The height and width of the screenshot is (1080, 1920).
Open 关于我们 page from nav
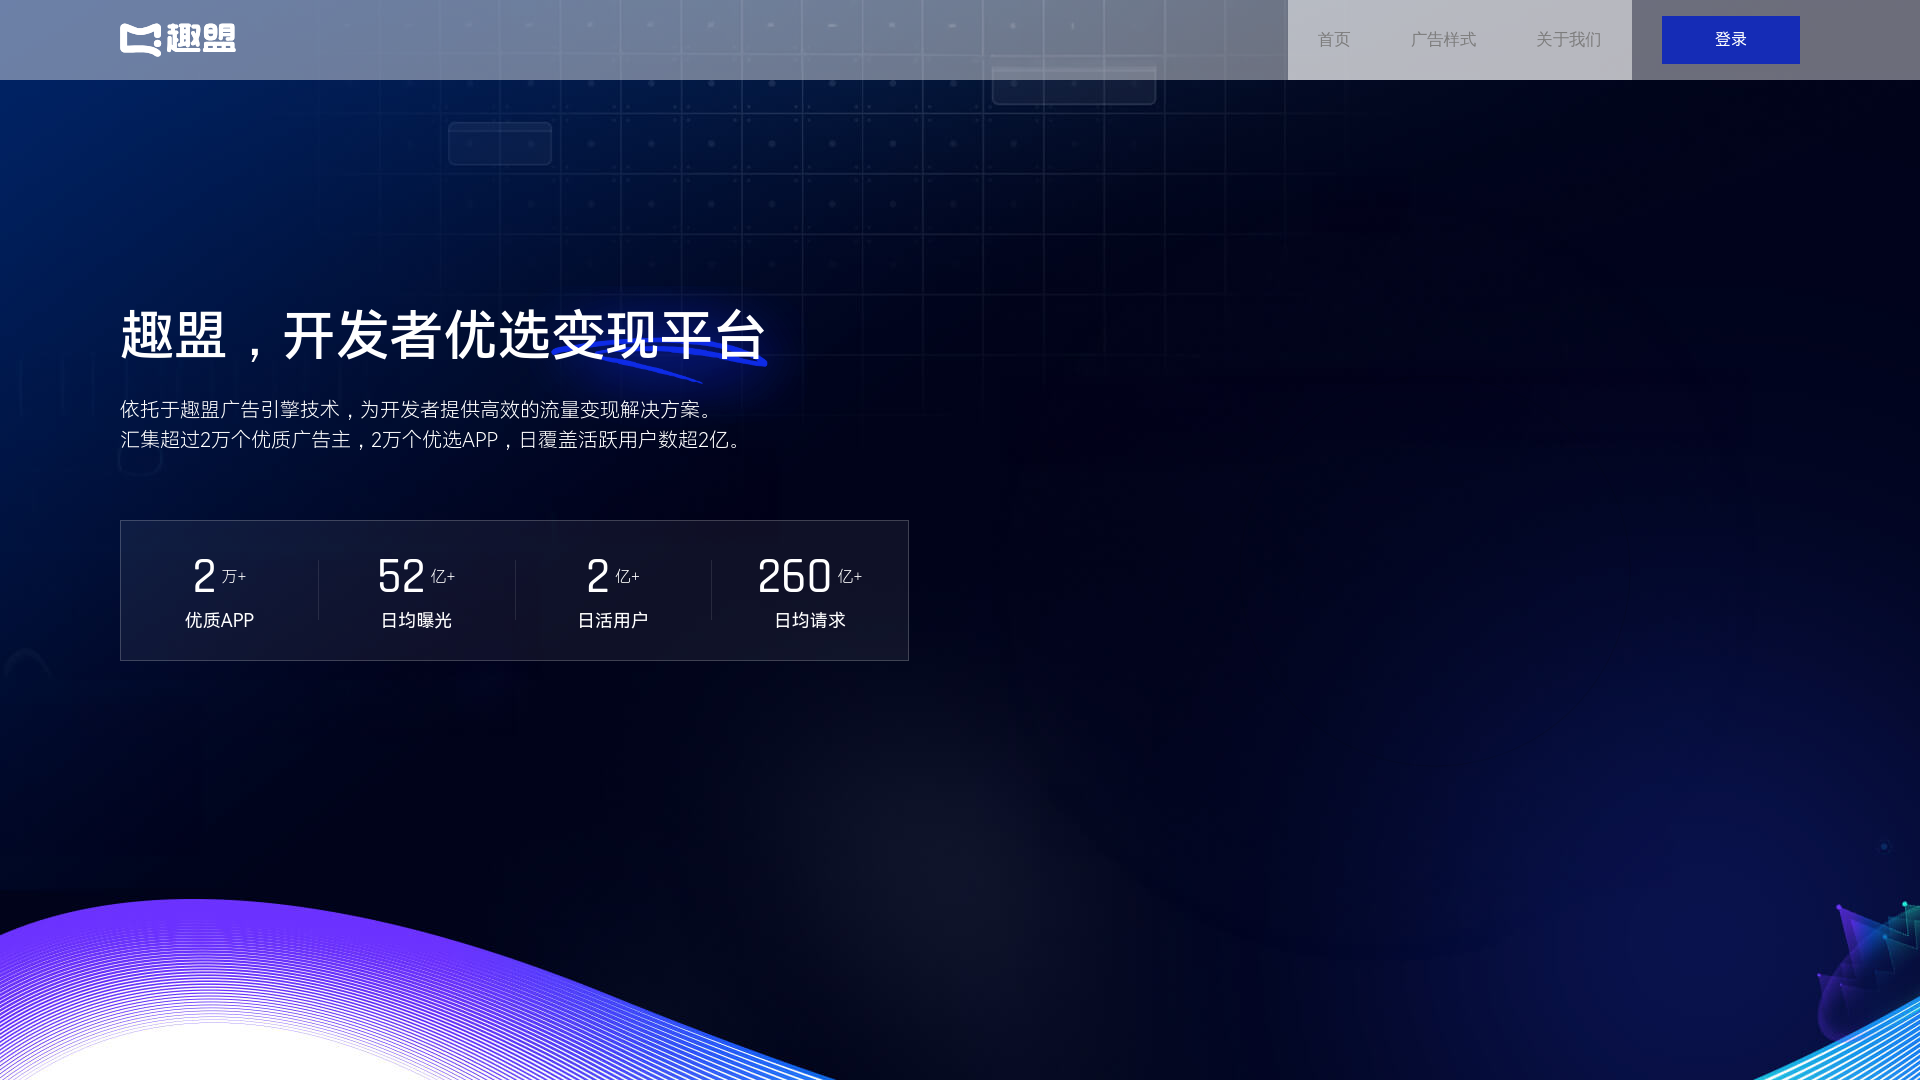[1568, 40]
